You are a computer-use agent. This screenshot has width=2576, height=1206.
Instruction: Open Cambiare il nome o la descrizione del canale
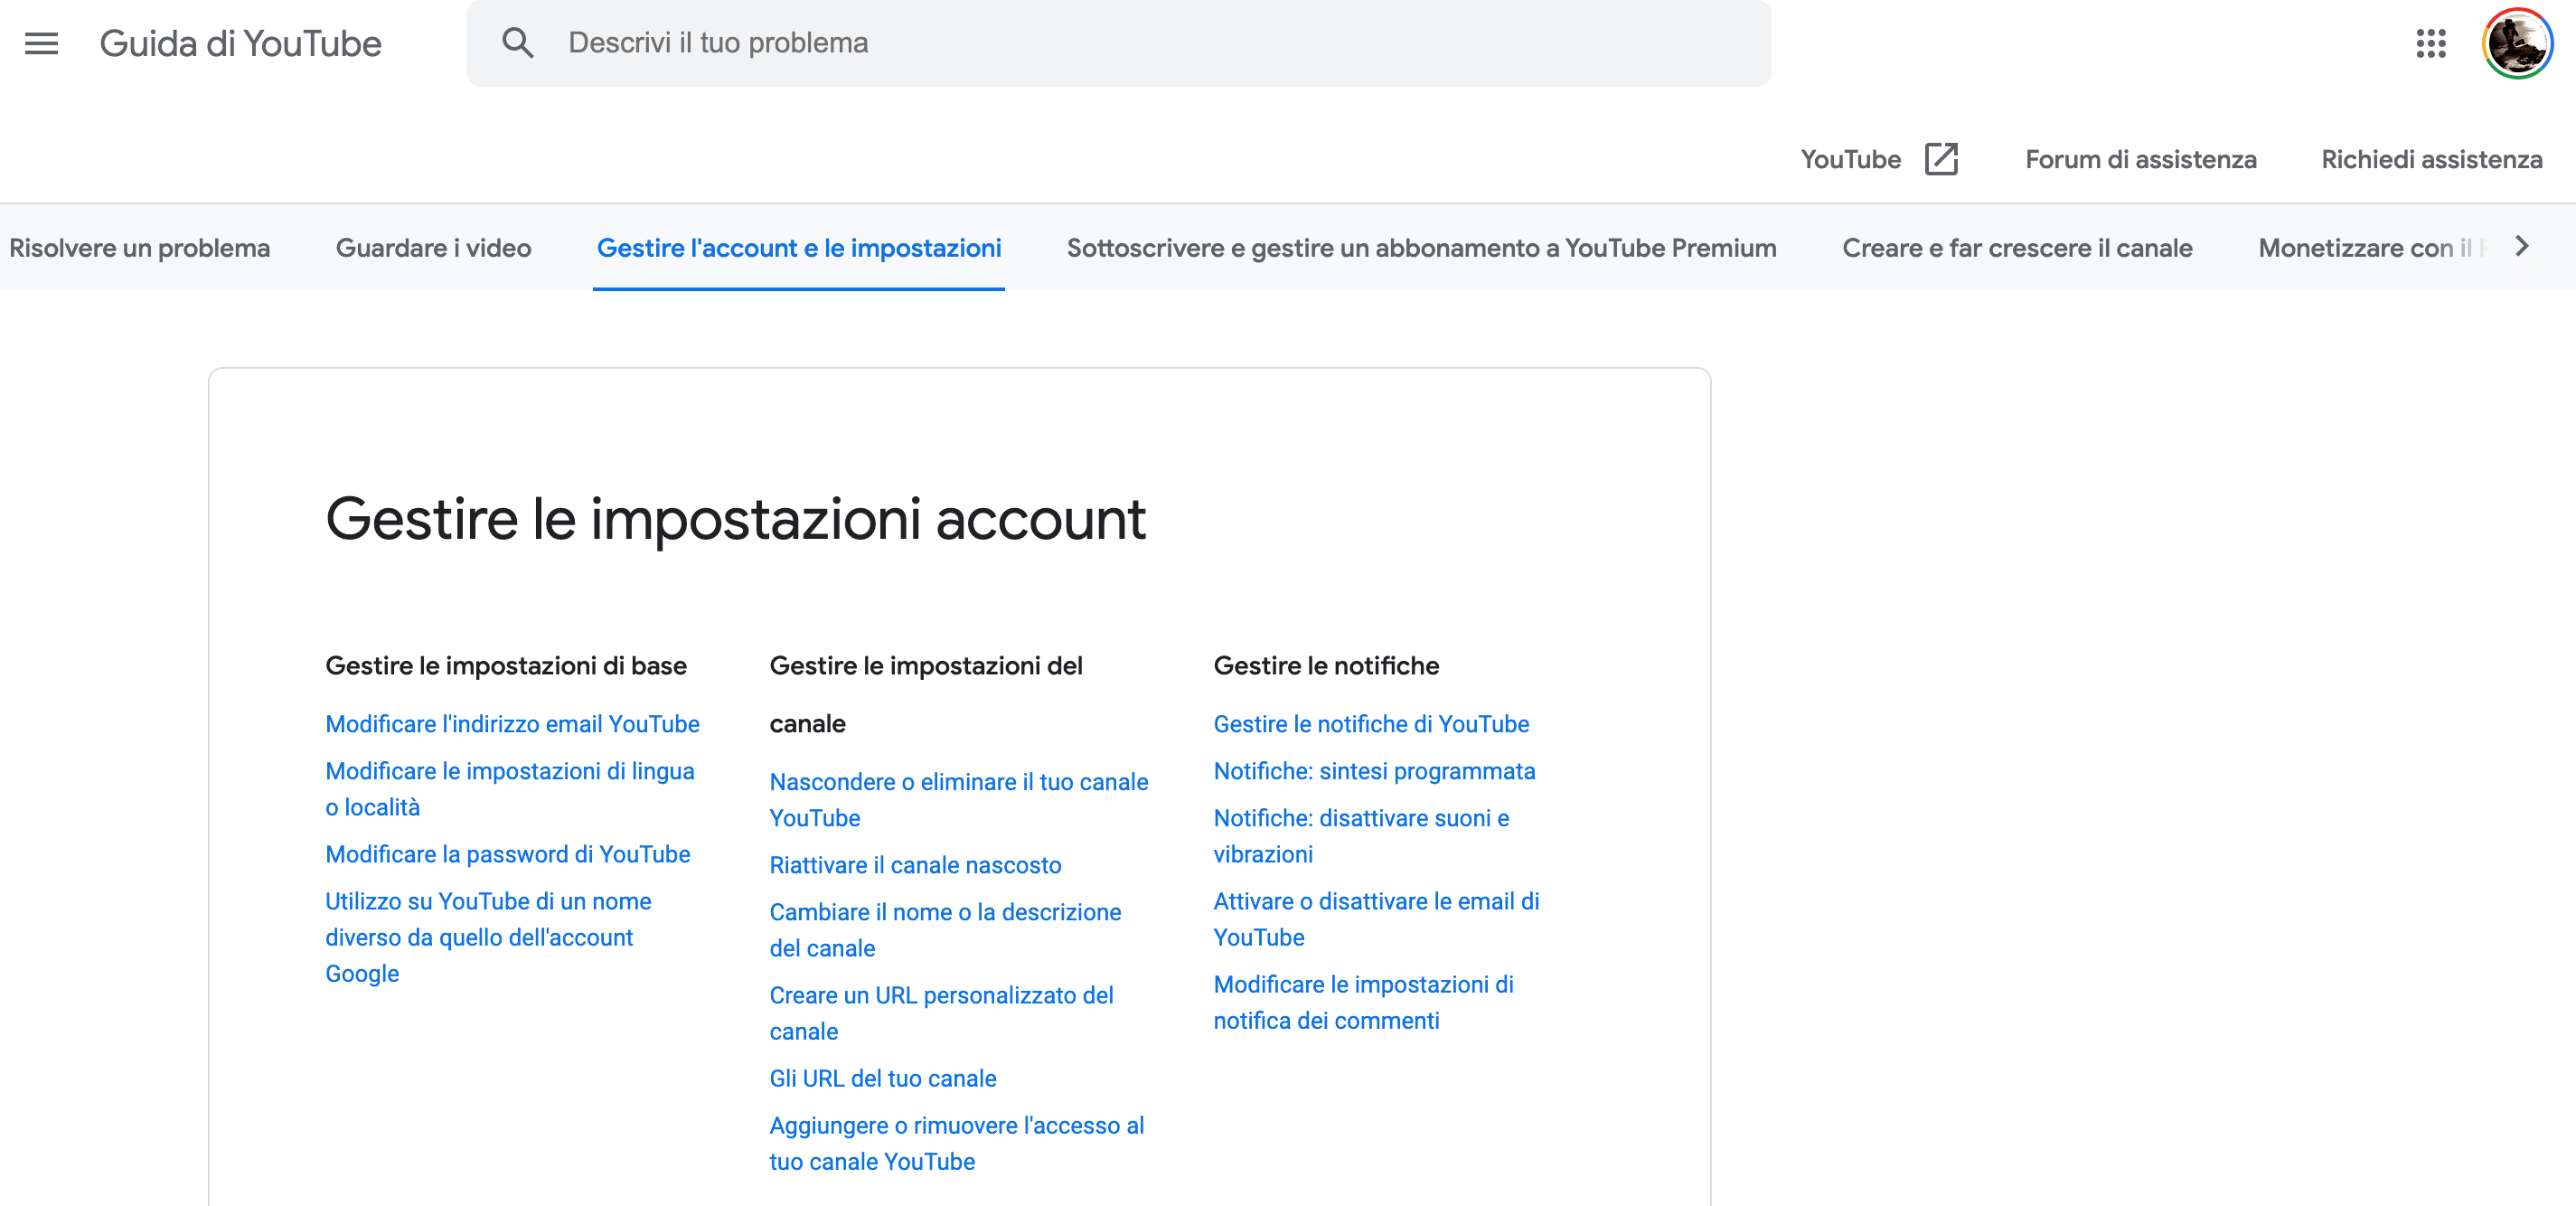(945, 930)
